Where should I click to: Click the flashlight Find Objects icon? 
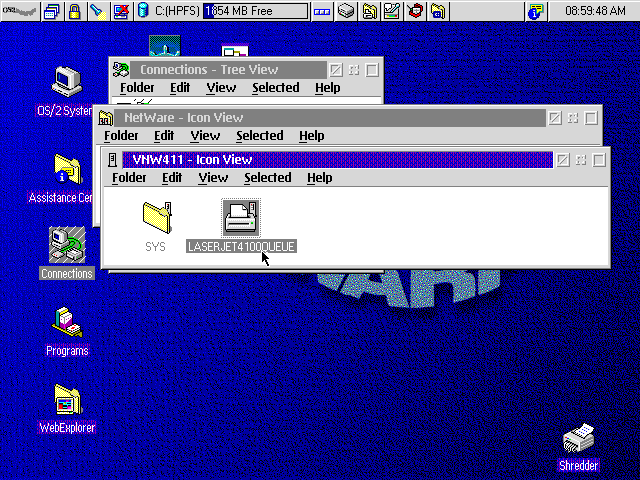tap(98, 11)
